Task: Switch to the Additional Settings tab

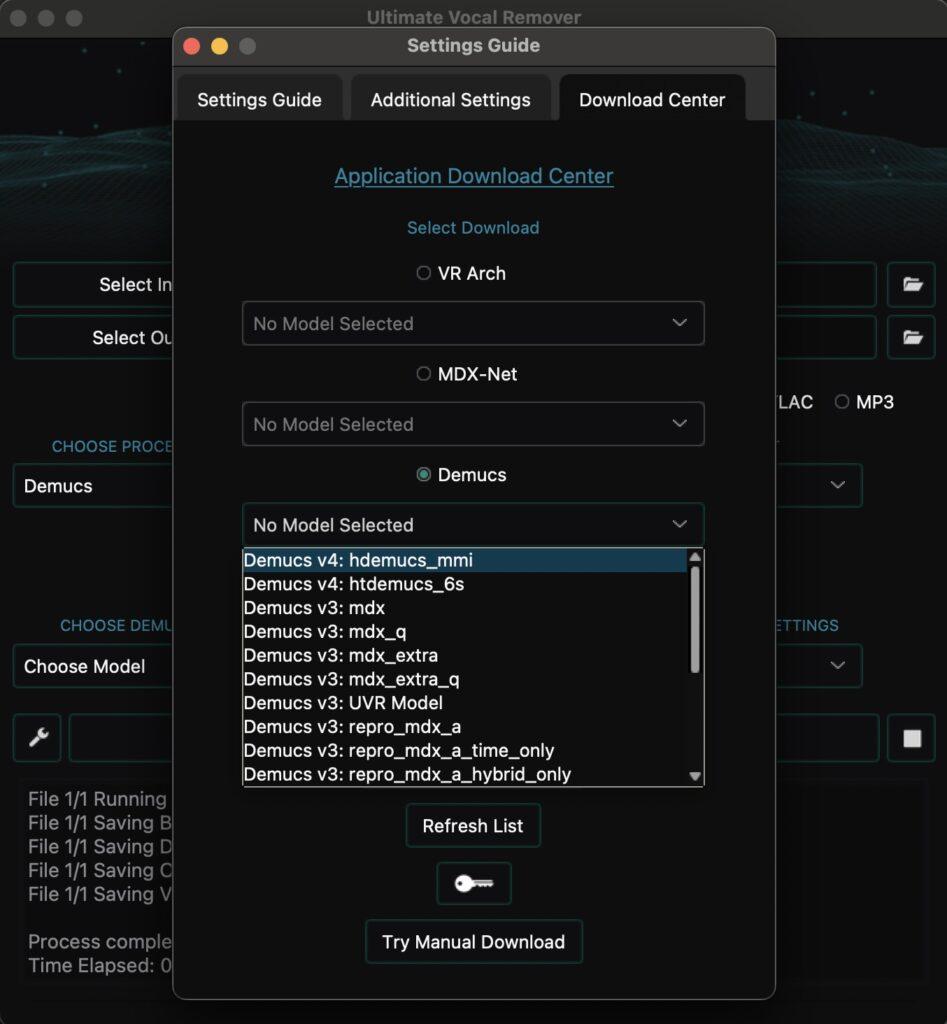Action: 450,100
